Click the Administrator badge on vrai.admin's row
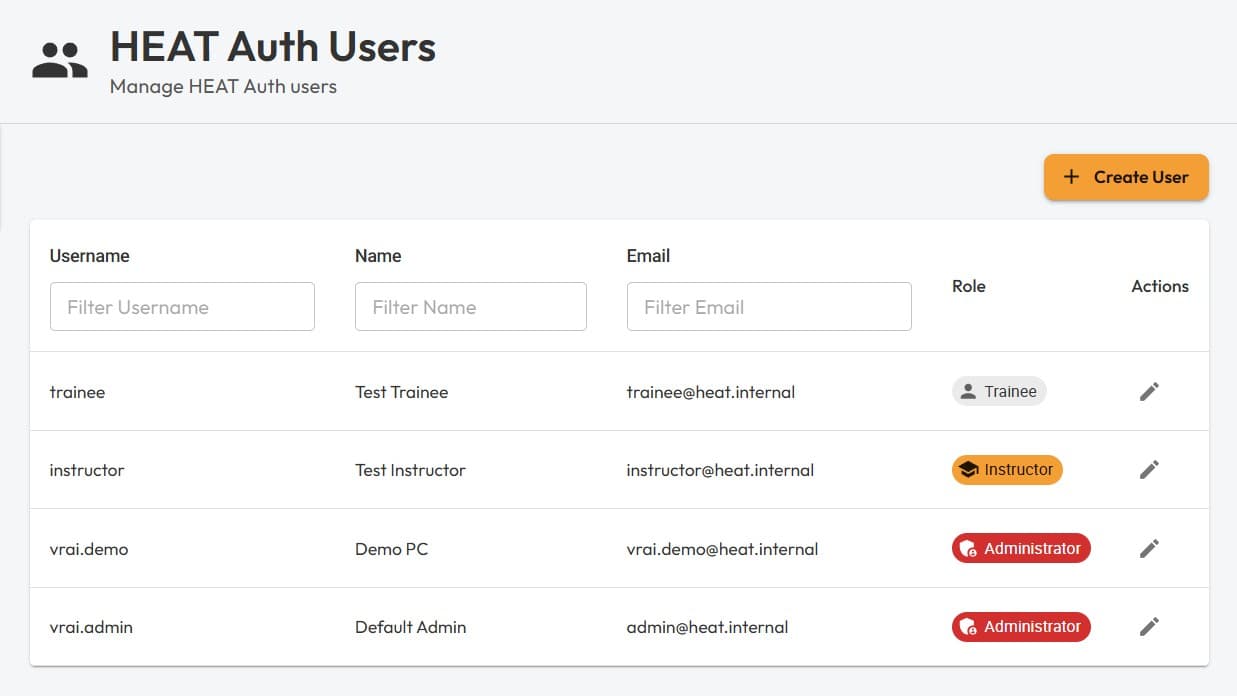This screenshot has height=696, width=1237. [x=1021, y=626]
